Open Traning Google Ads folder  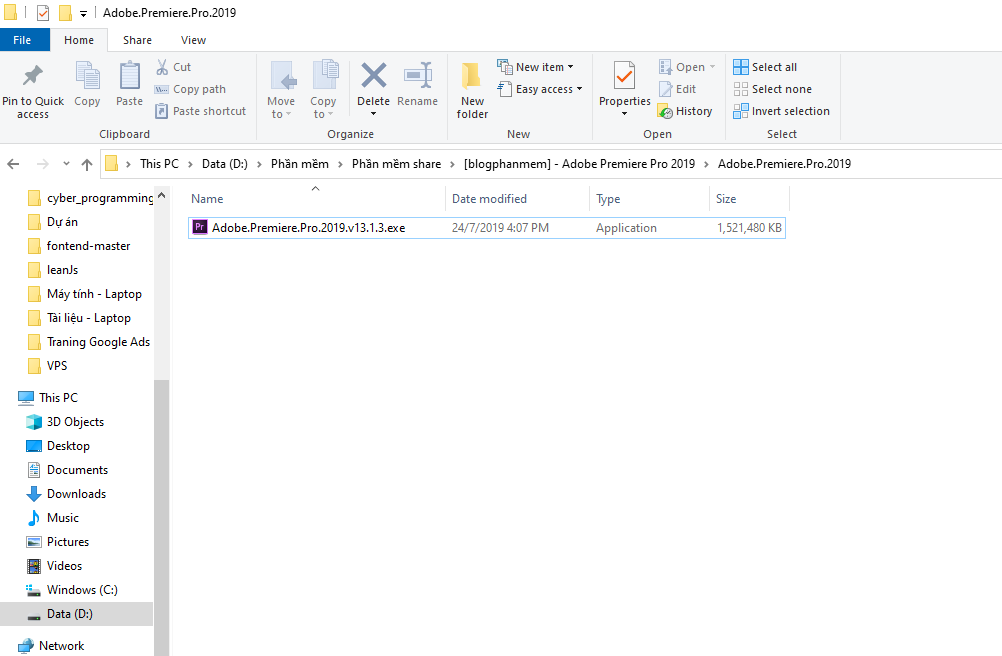click(89, 342)
